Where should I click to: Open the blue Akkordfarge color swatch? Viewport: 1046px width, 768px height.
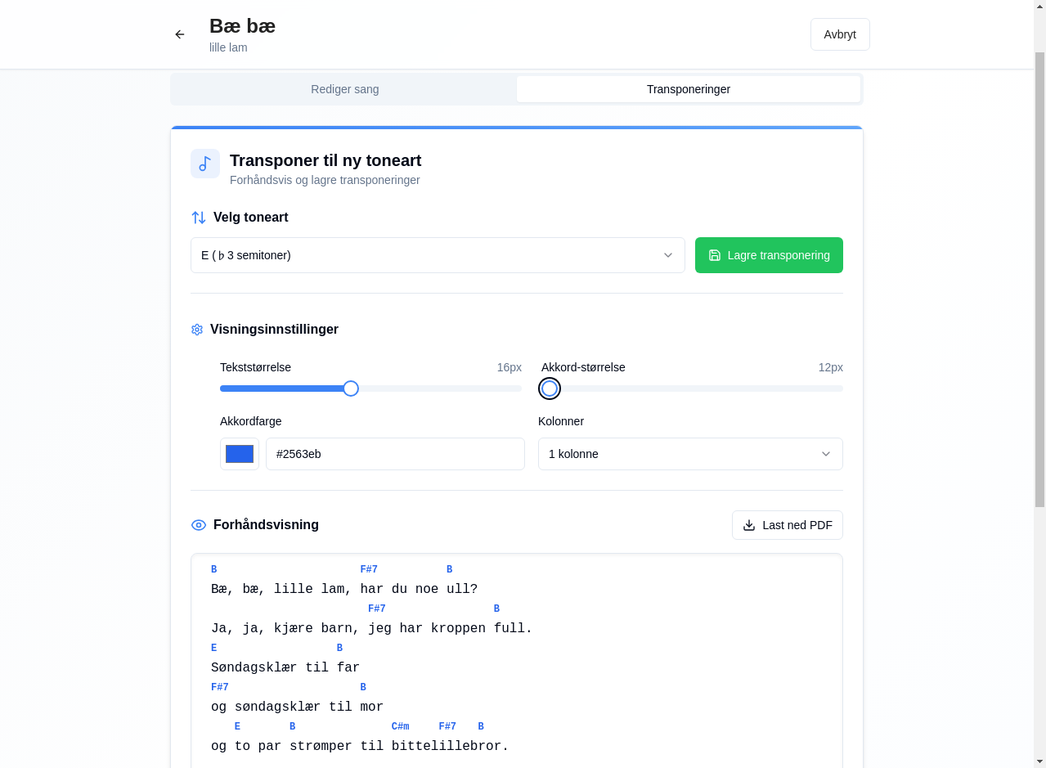[240, 454]
